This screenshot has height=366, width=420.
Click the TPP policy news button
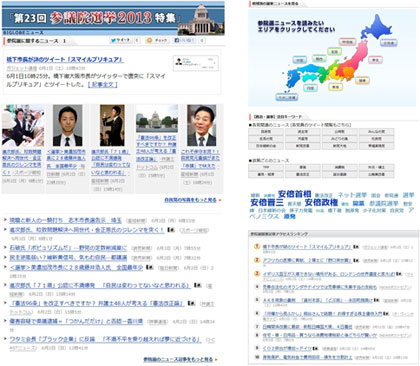266,167
